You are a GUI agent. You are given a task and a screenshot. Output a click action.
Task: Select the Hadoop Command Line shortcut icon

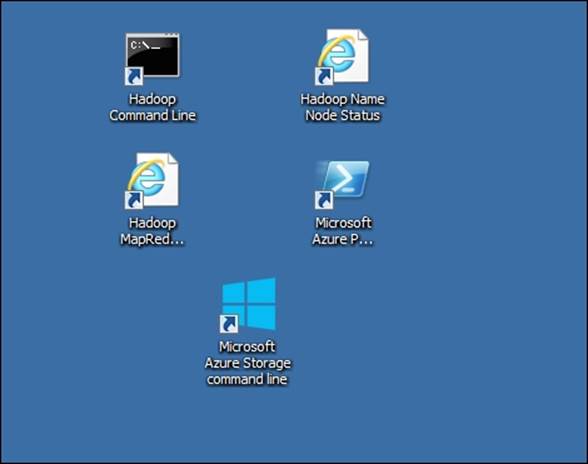152,59
